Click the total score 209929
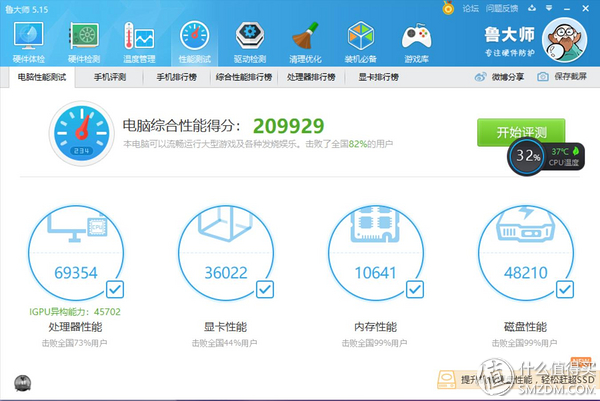Viewport: 600px width, 401px height. coord(289,126)
